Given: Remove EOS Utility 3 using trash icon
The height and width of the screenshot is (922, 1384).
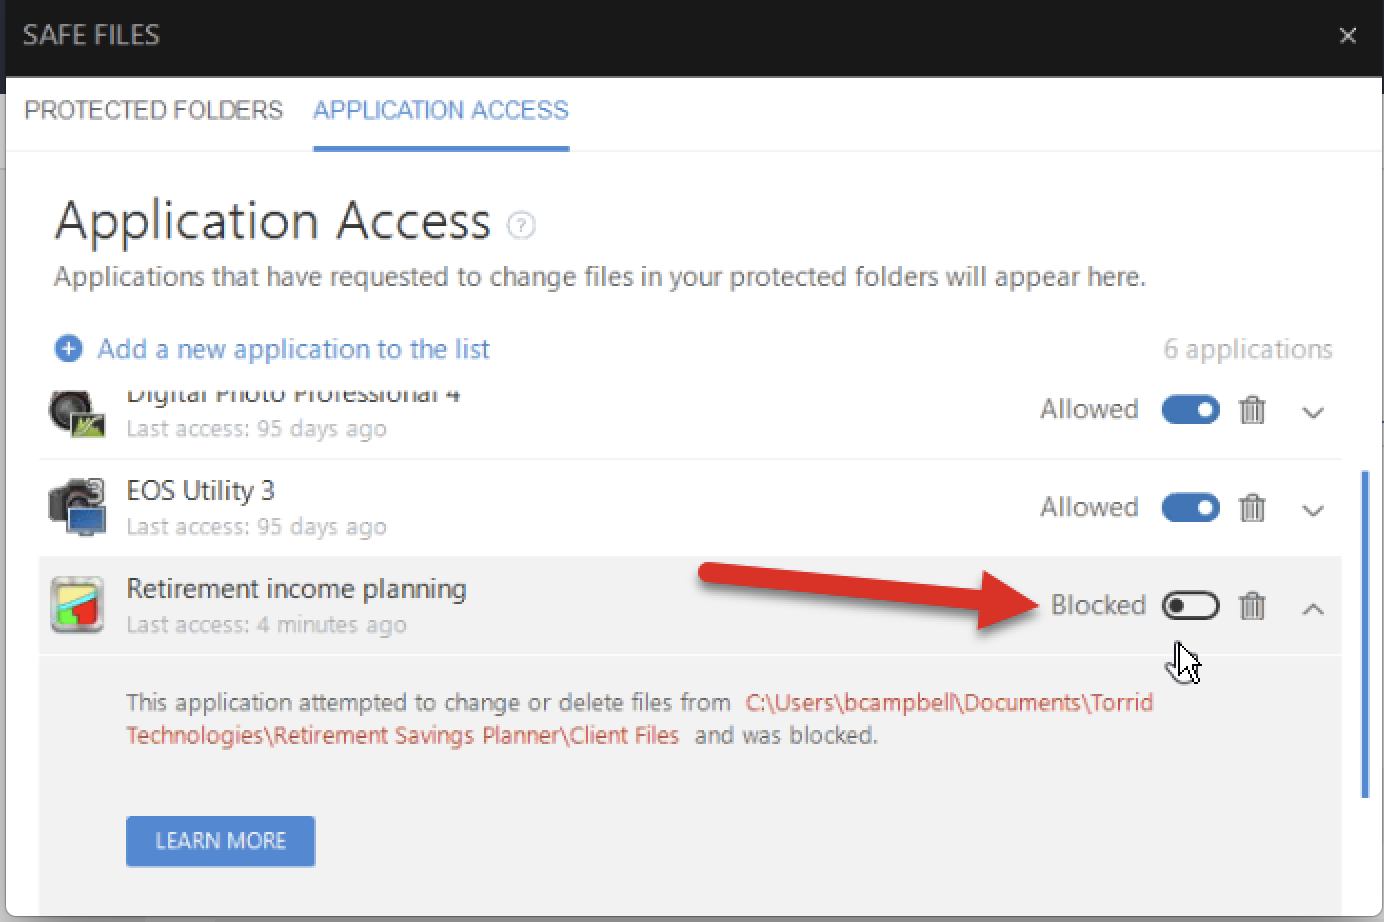Looking at the screenshot, I should pos(1252,508).
